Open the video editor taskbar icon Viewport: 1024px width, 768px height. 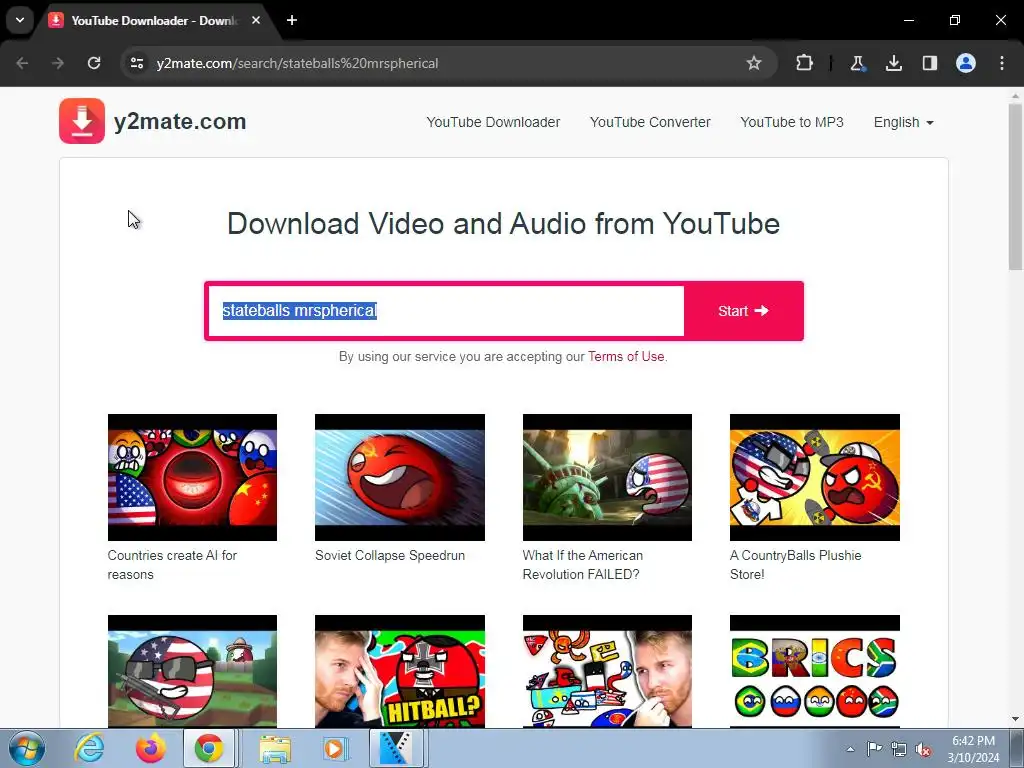396,748
